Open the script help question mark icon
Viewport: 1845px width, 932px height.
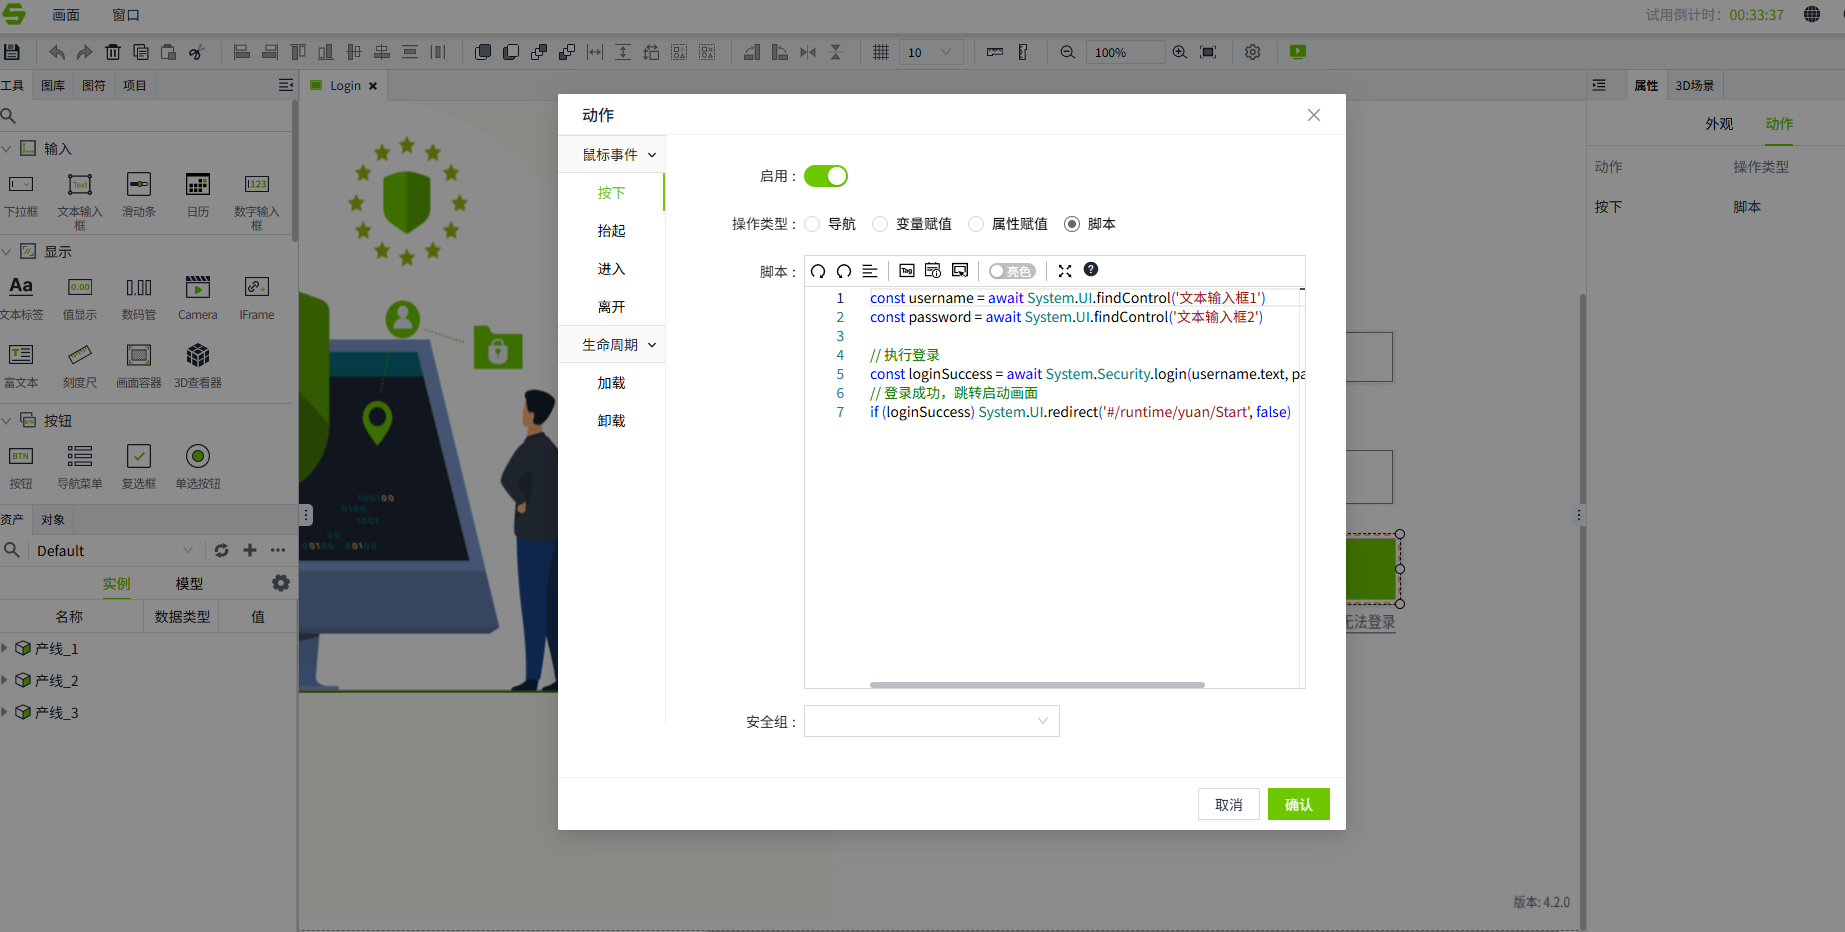(1091, 270)
